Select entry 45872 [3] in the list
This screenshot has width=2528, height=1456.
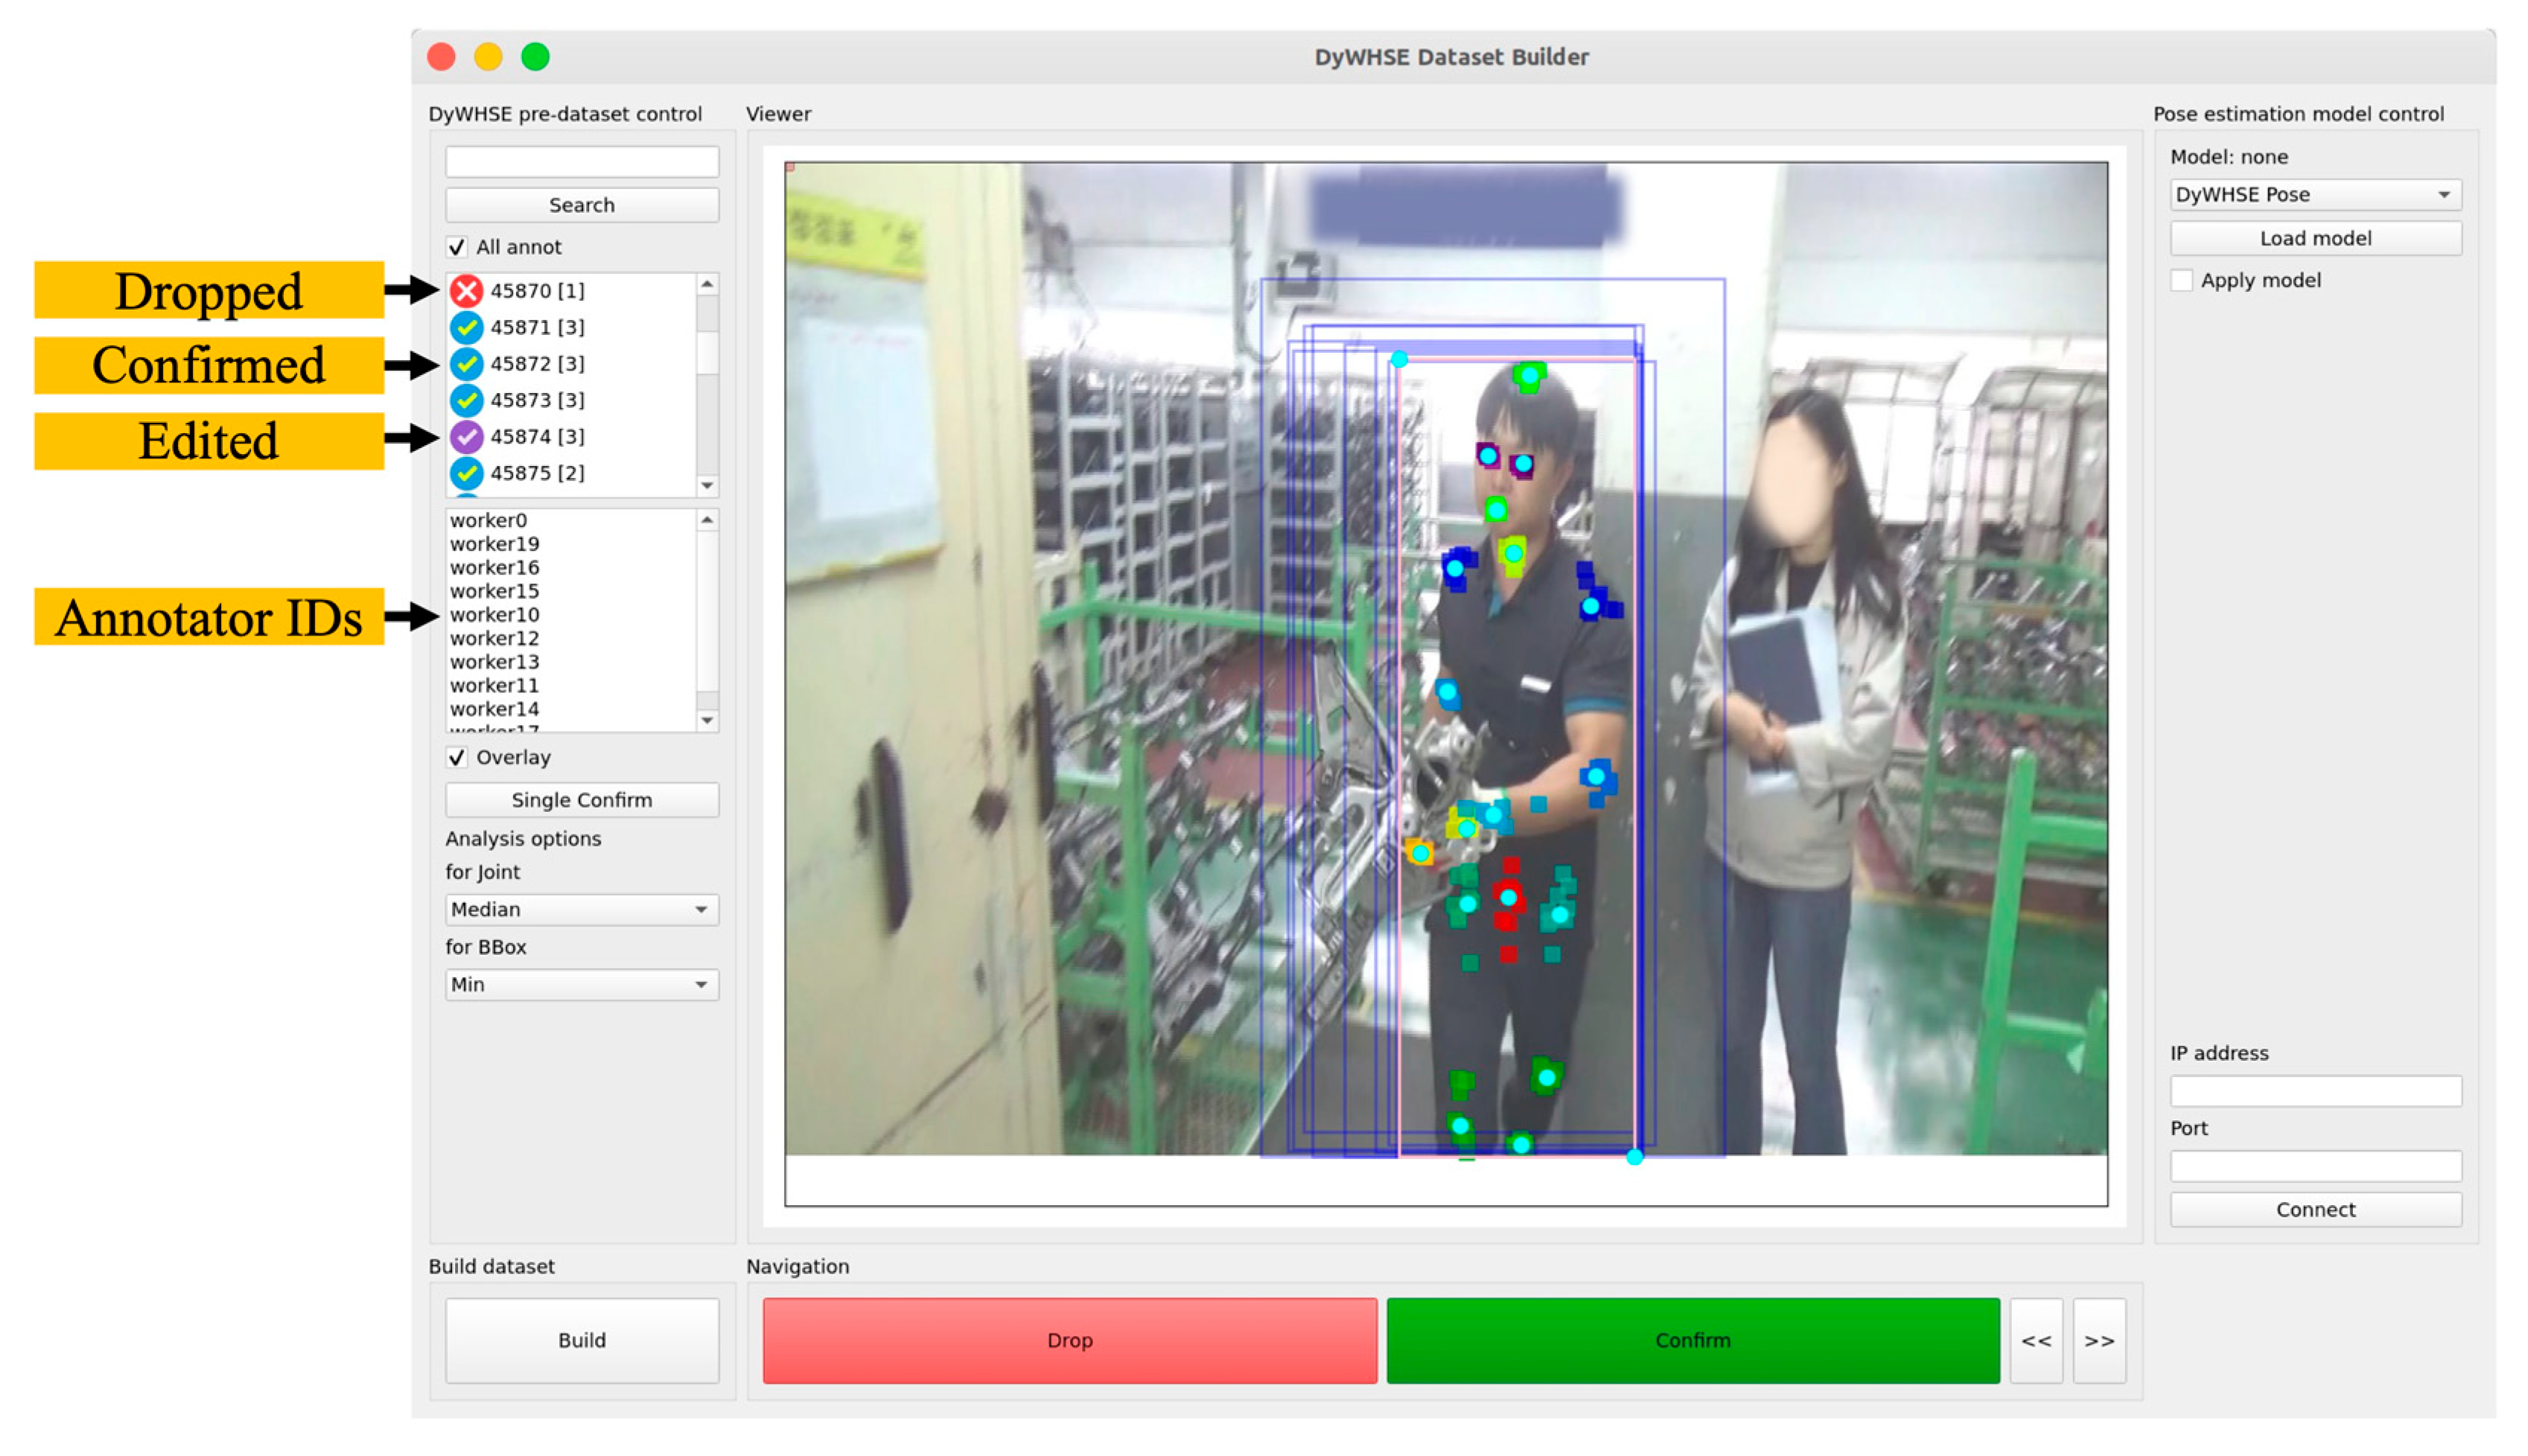point(537,364)
